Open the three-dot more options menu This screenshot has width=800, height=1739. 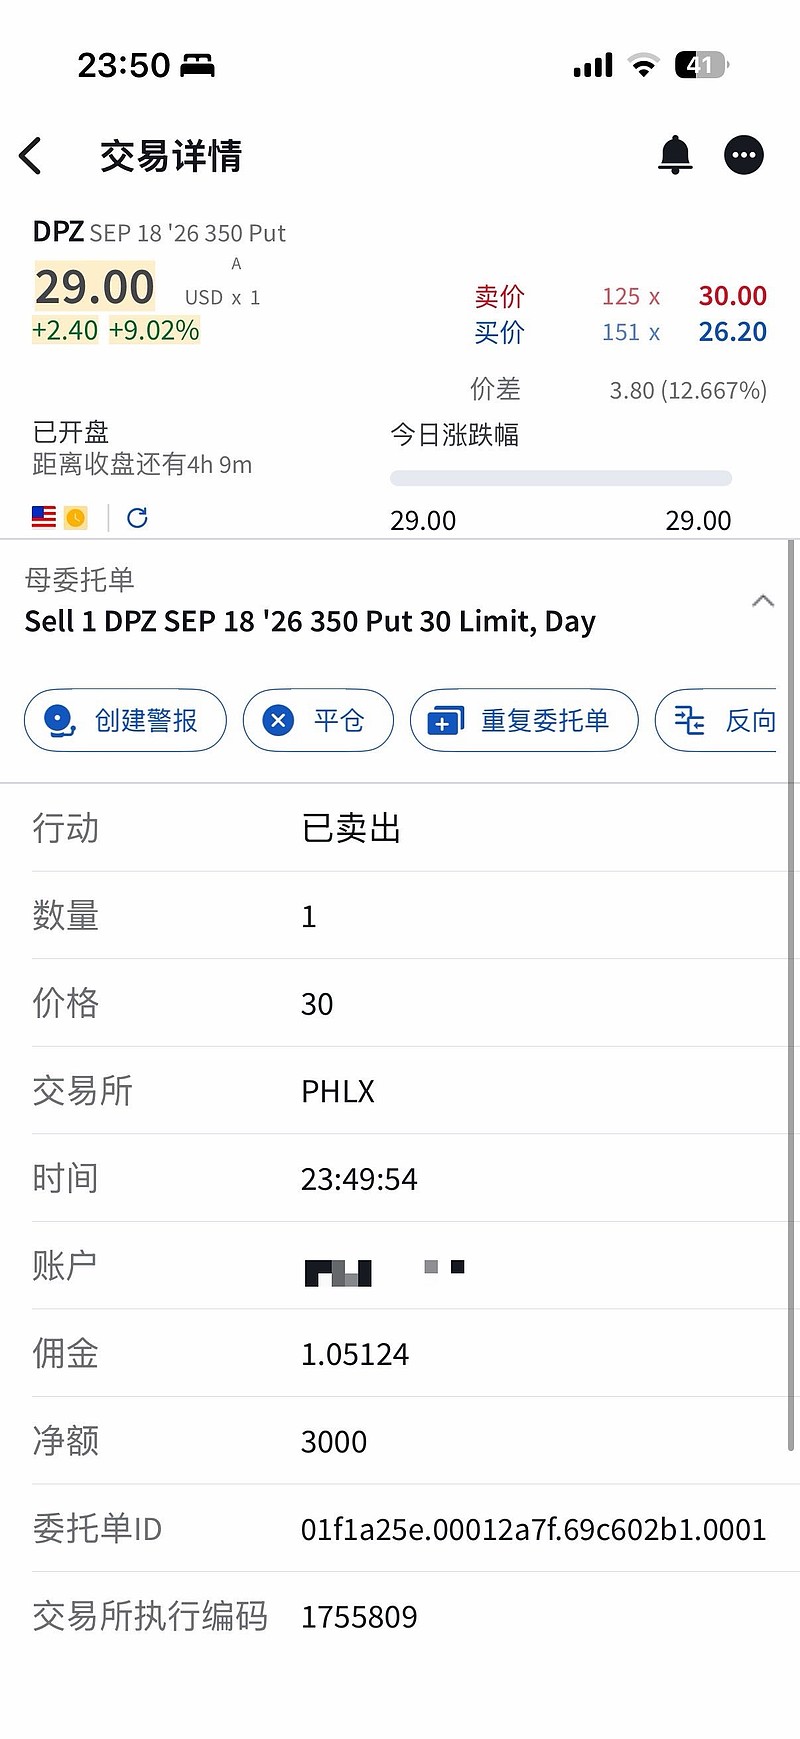click(743, 155)
